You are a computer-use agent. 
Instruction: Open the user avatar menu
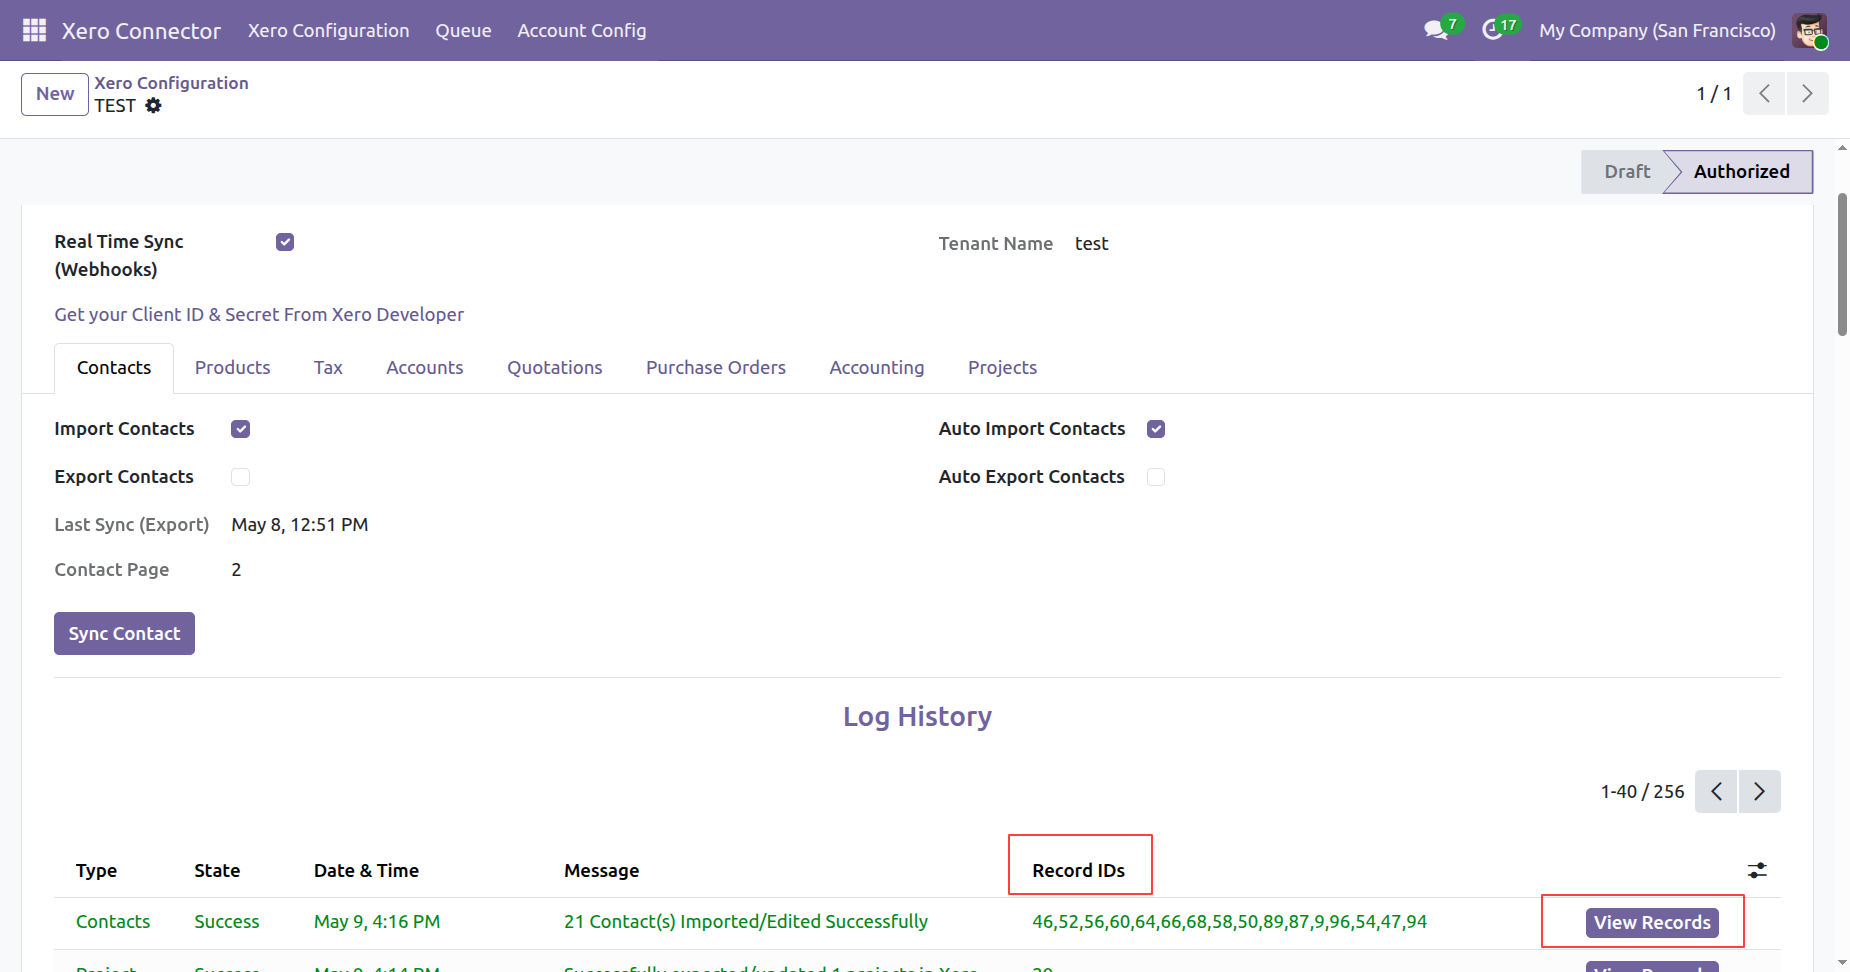tap(1810, 30)
